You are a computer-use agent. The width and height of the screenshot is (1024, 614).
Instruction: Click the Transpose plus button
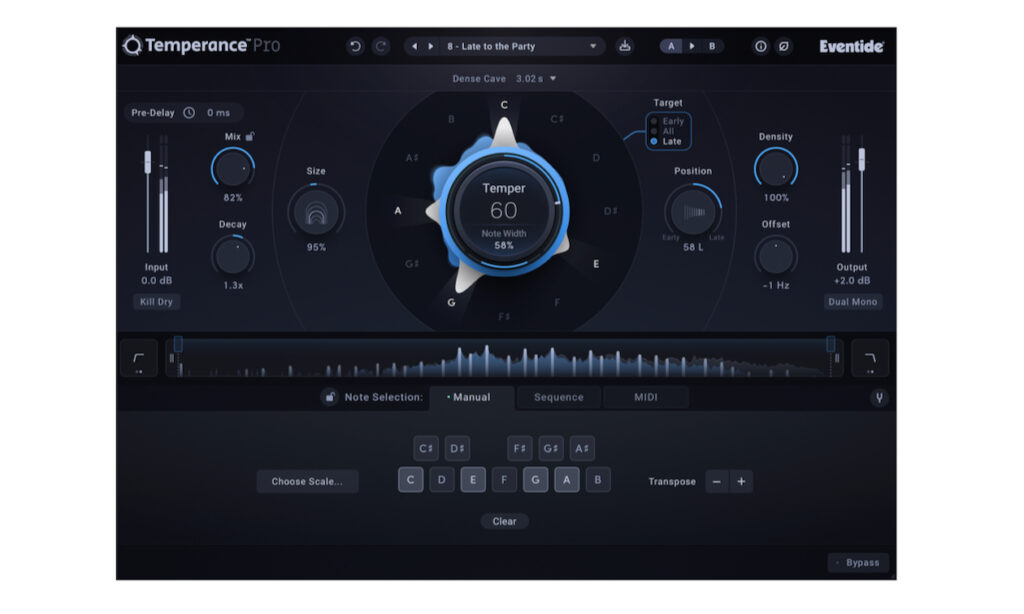pyautogui.click(x=741, y=481)
